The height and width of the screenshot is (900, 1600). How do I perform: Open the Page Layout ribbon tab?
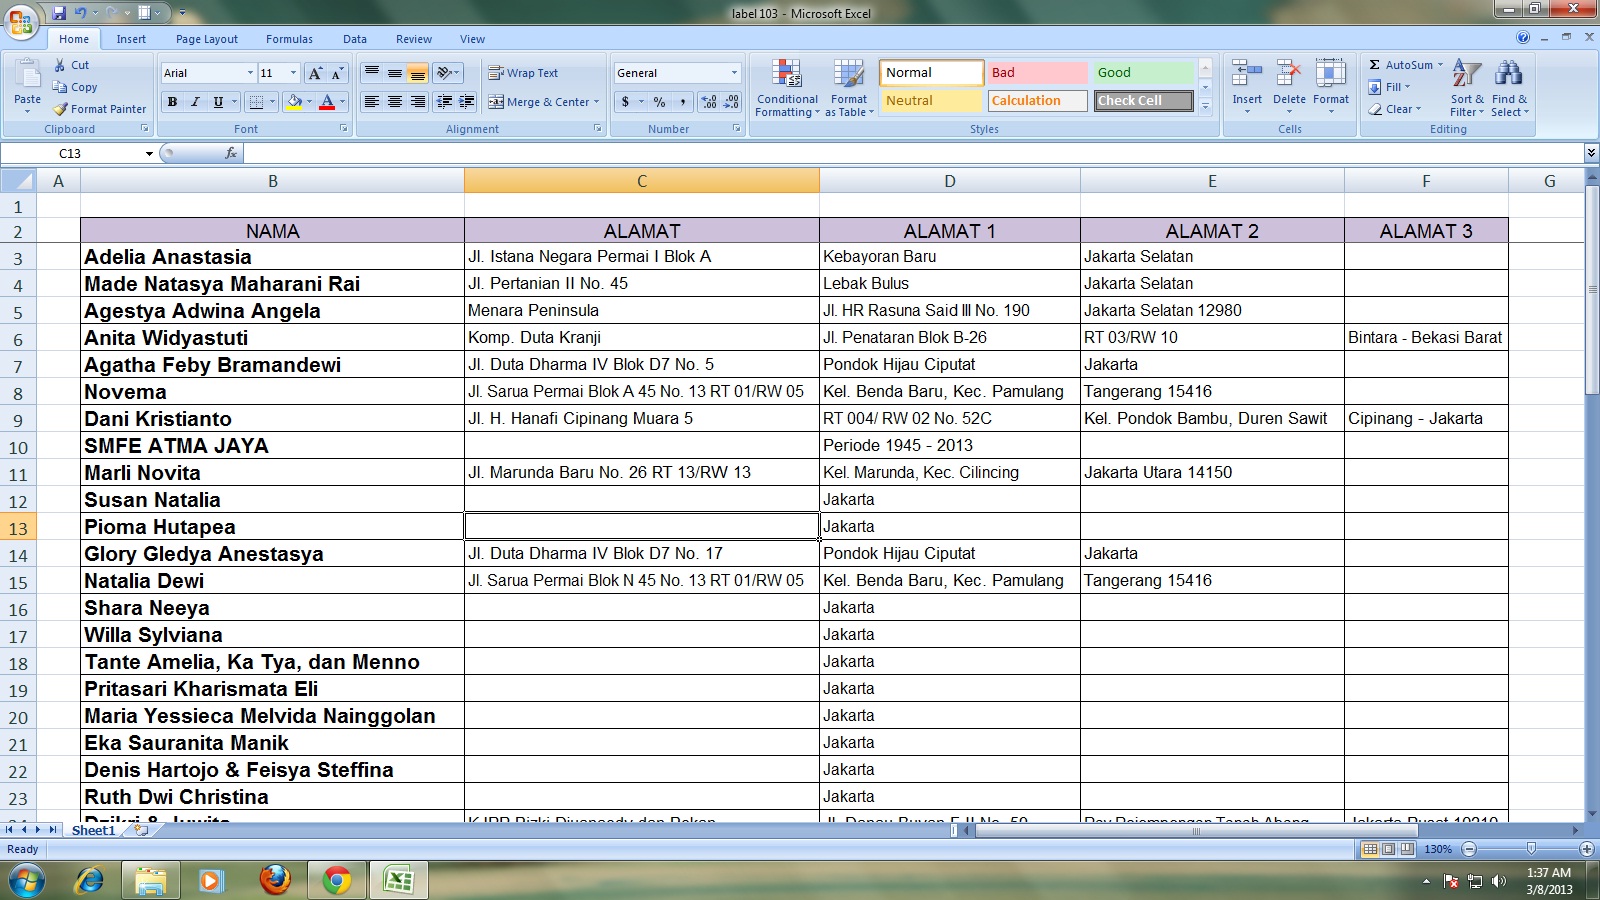[x=207, y=39]
